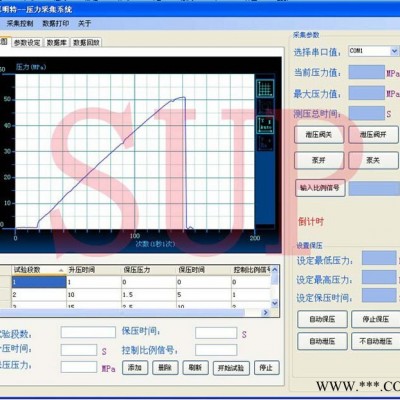Click the table horizontal scrollbar thumb
Screen dimensions: 400x400
click(x=122, y=312)
